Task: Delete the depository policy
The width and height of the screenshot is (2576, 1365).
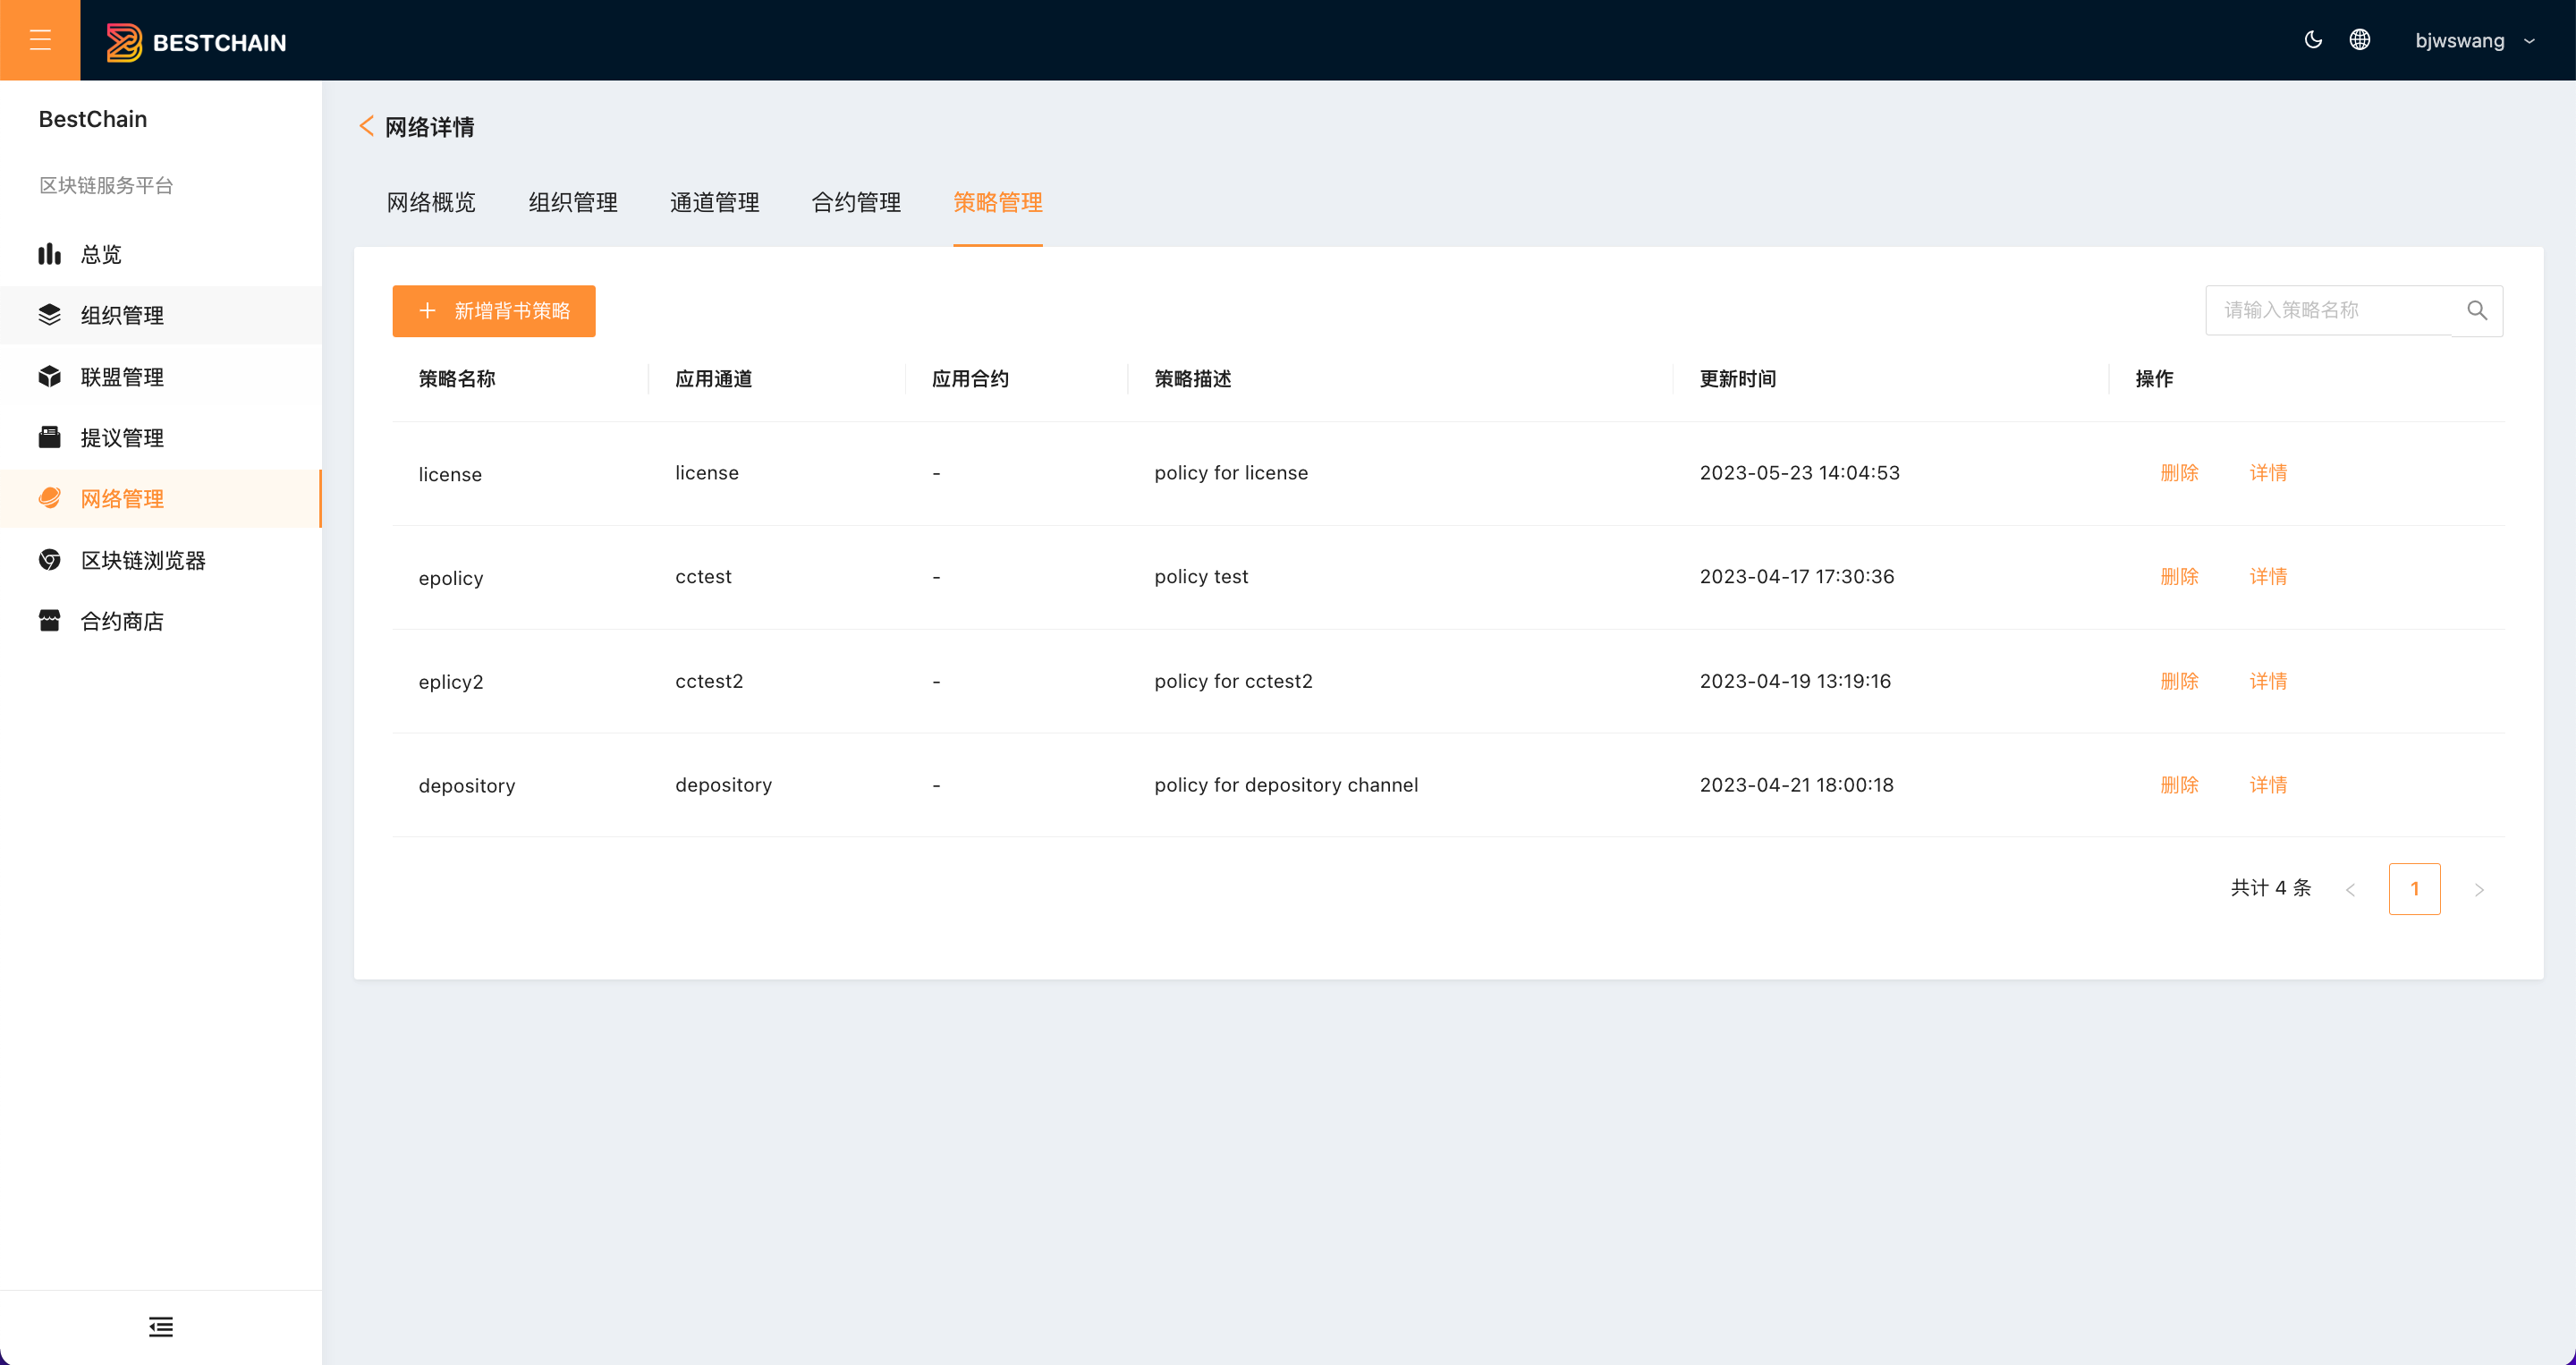Action: [2179, 785]
